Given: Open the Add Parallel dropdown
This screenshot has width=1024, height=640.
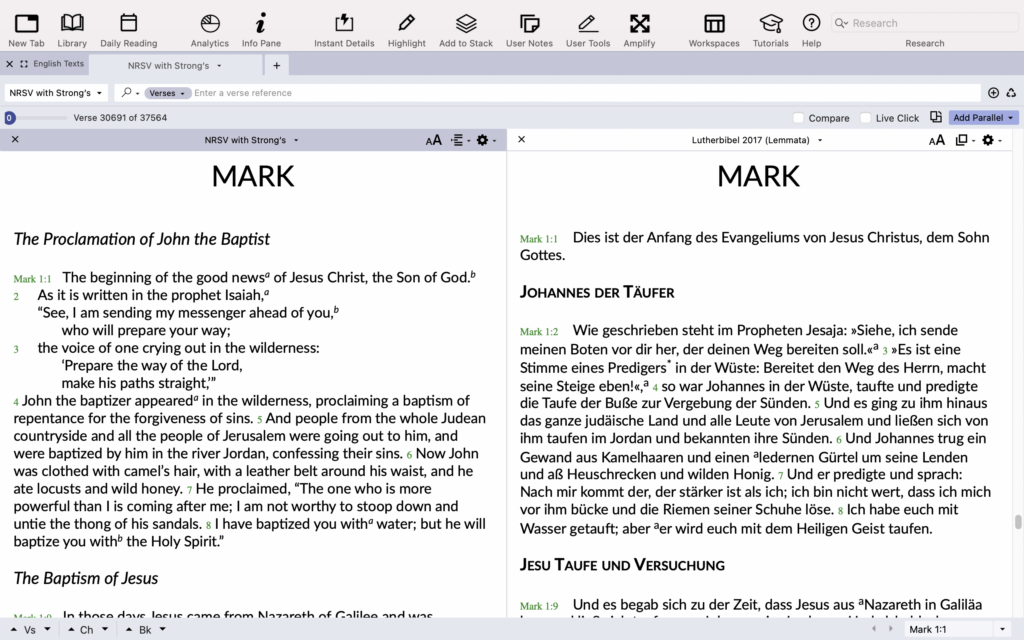Looking at the screenshot, I should (x=983, y=118).
